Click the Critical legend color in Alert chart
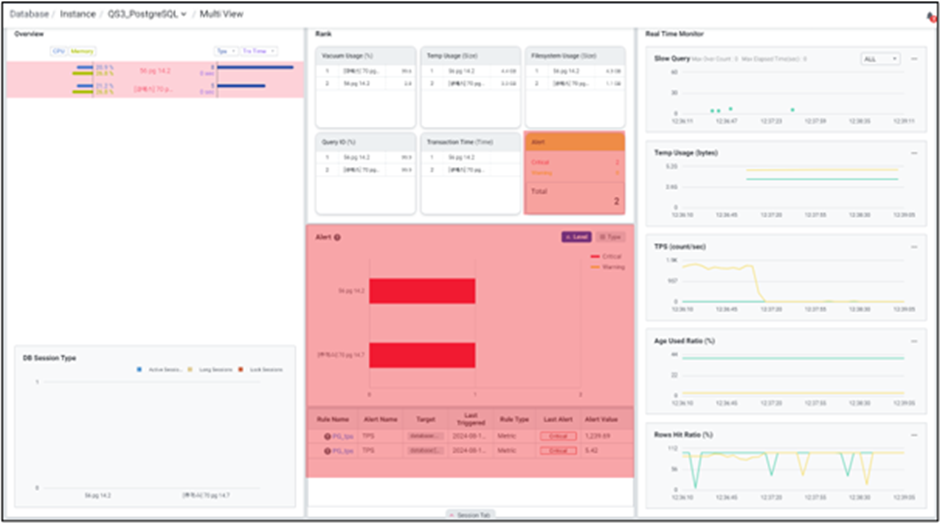The width and height of the screenshot is (940, 523). pos(595,257)
